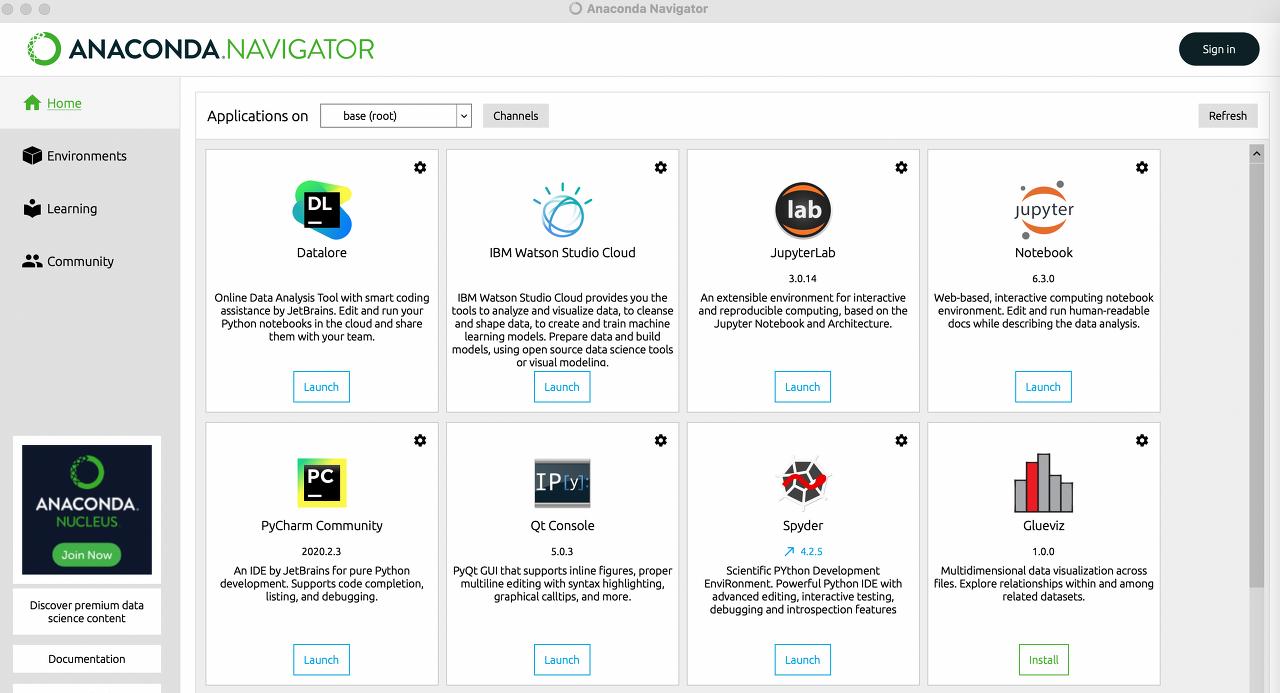
Task: Click the Anaconda Navigator logo in header
Action: click(x=201, y=48)
